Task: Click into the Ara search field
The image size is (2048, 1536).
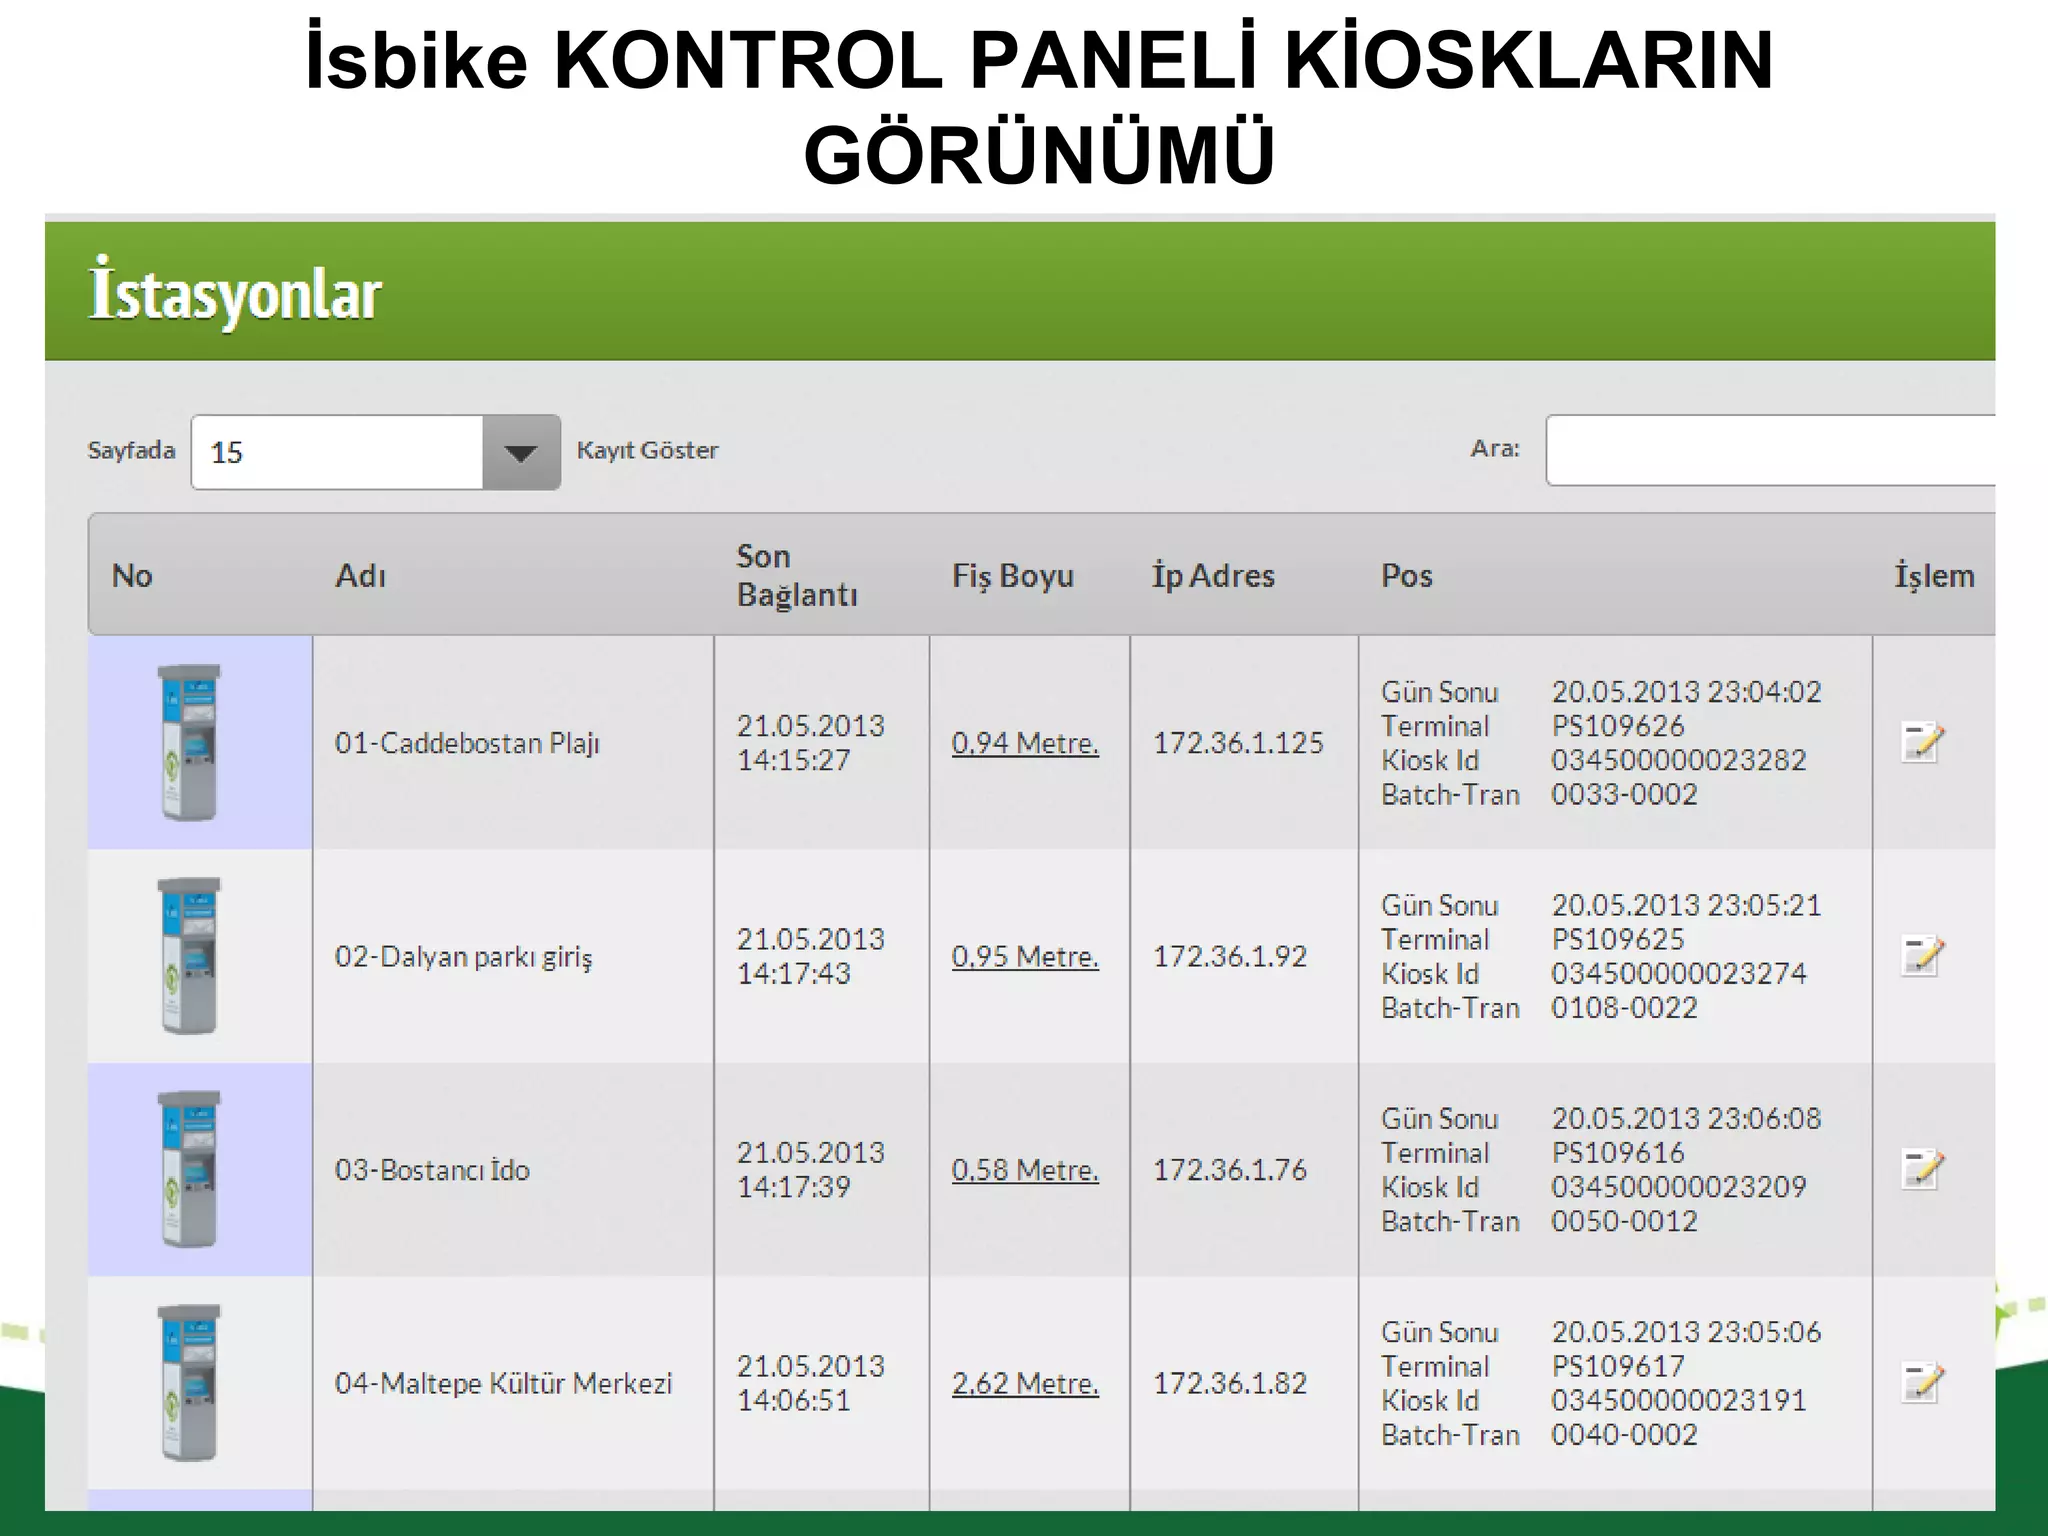Action: (x=1770, y=451)
